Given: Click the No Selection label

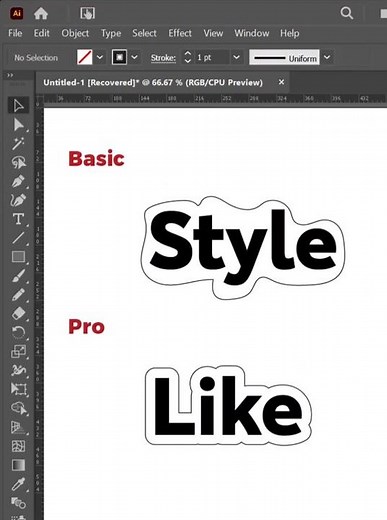Looking at the screenshot, I should pyautogui.click(x=36, y=58).
